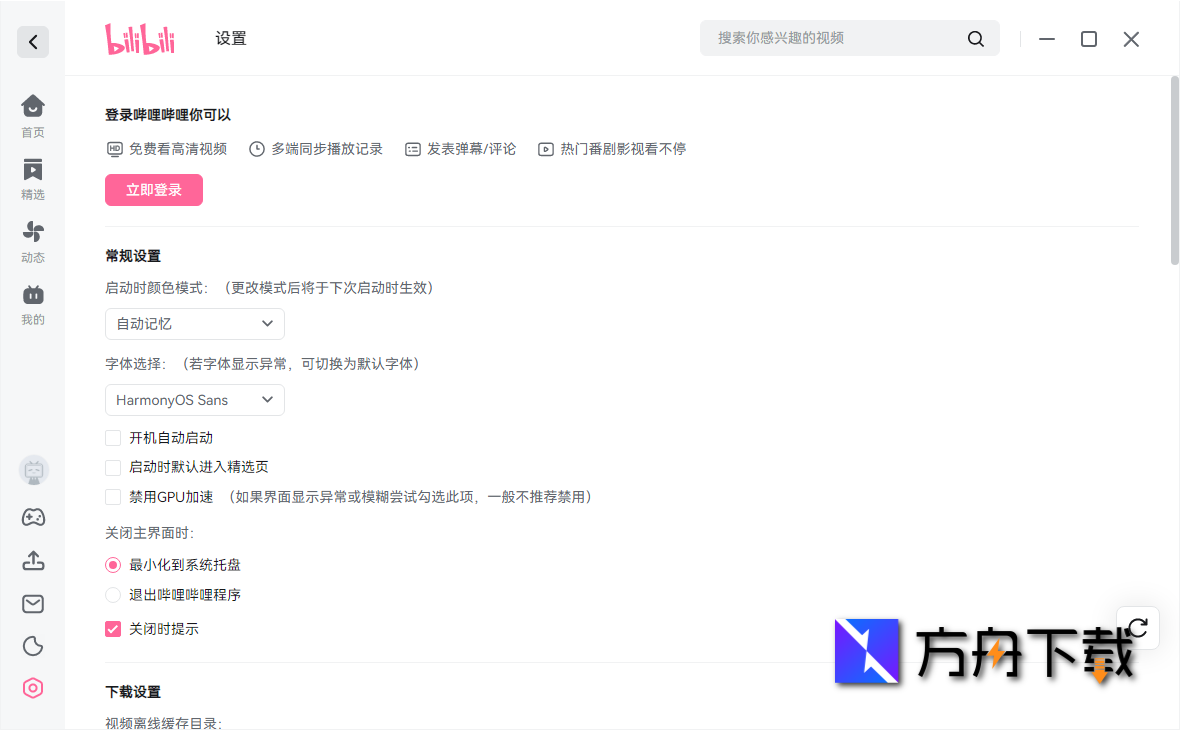Open the HarmonyOS Sans font dropdown
Viewport: 1180px width, 730px height.
[194, 399]
